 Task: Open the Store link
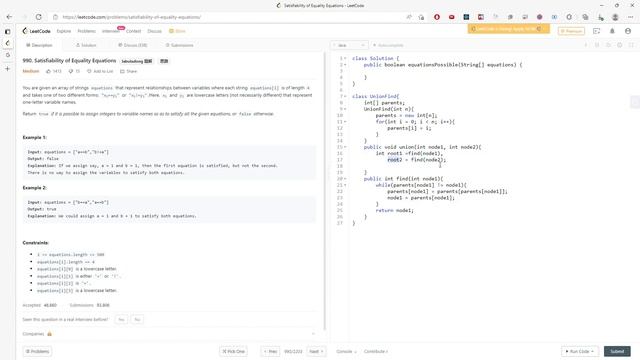pos(177,31)
